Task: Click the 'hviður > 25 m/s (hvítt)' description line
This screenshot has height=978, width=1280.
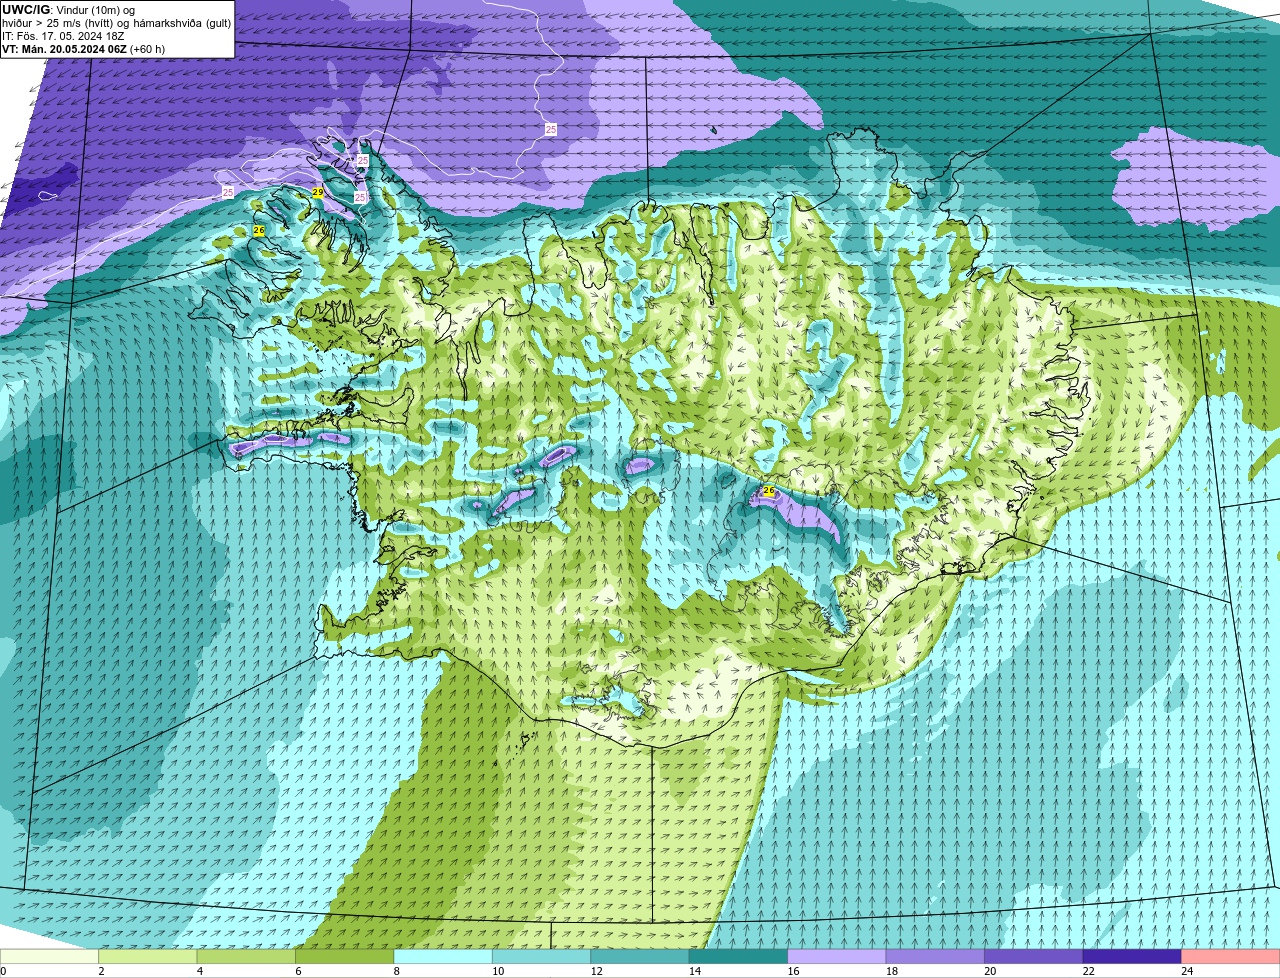Action: click(117, 22)
